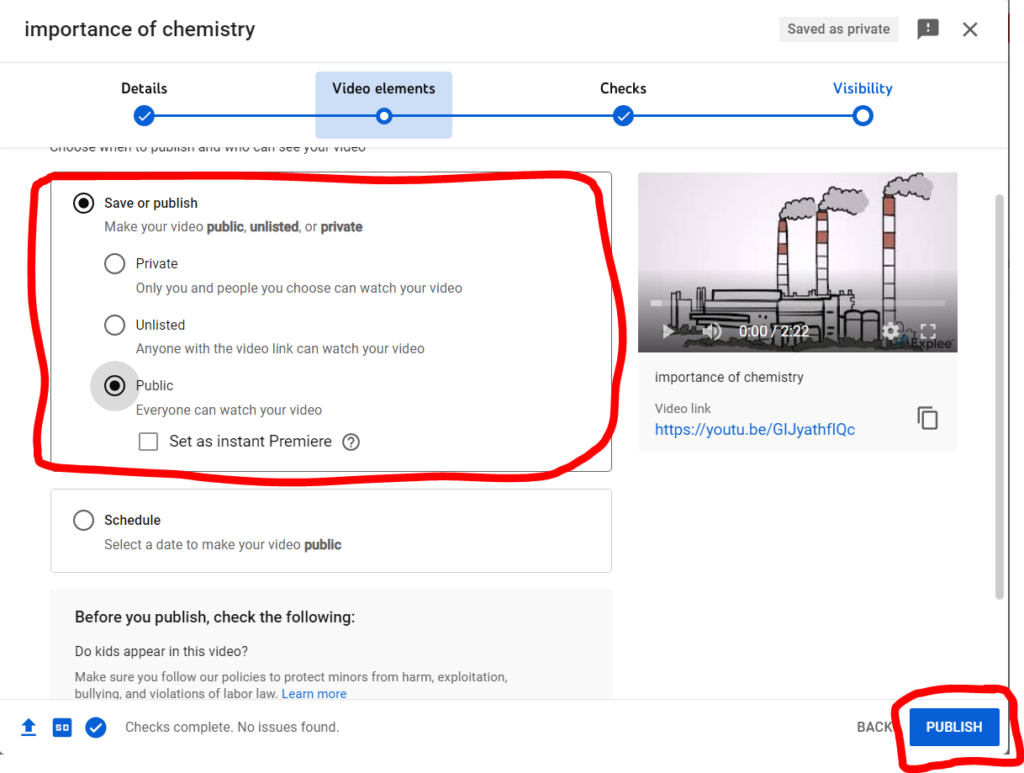Copy the video link icon
1024x773 pixels.
[x=928, y=418]
